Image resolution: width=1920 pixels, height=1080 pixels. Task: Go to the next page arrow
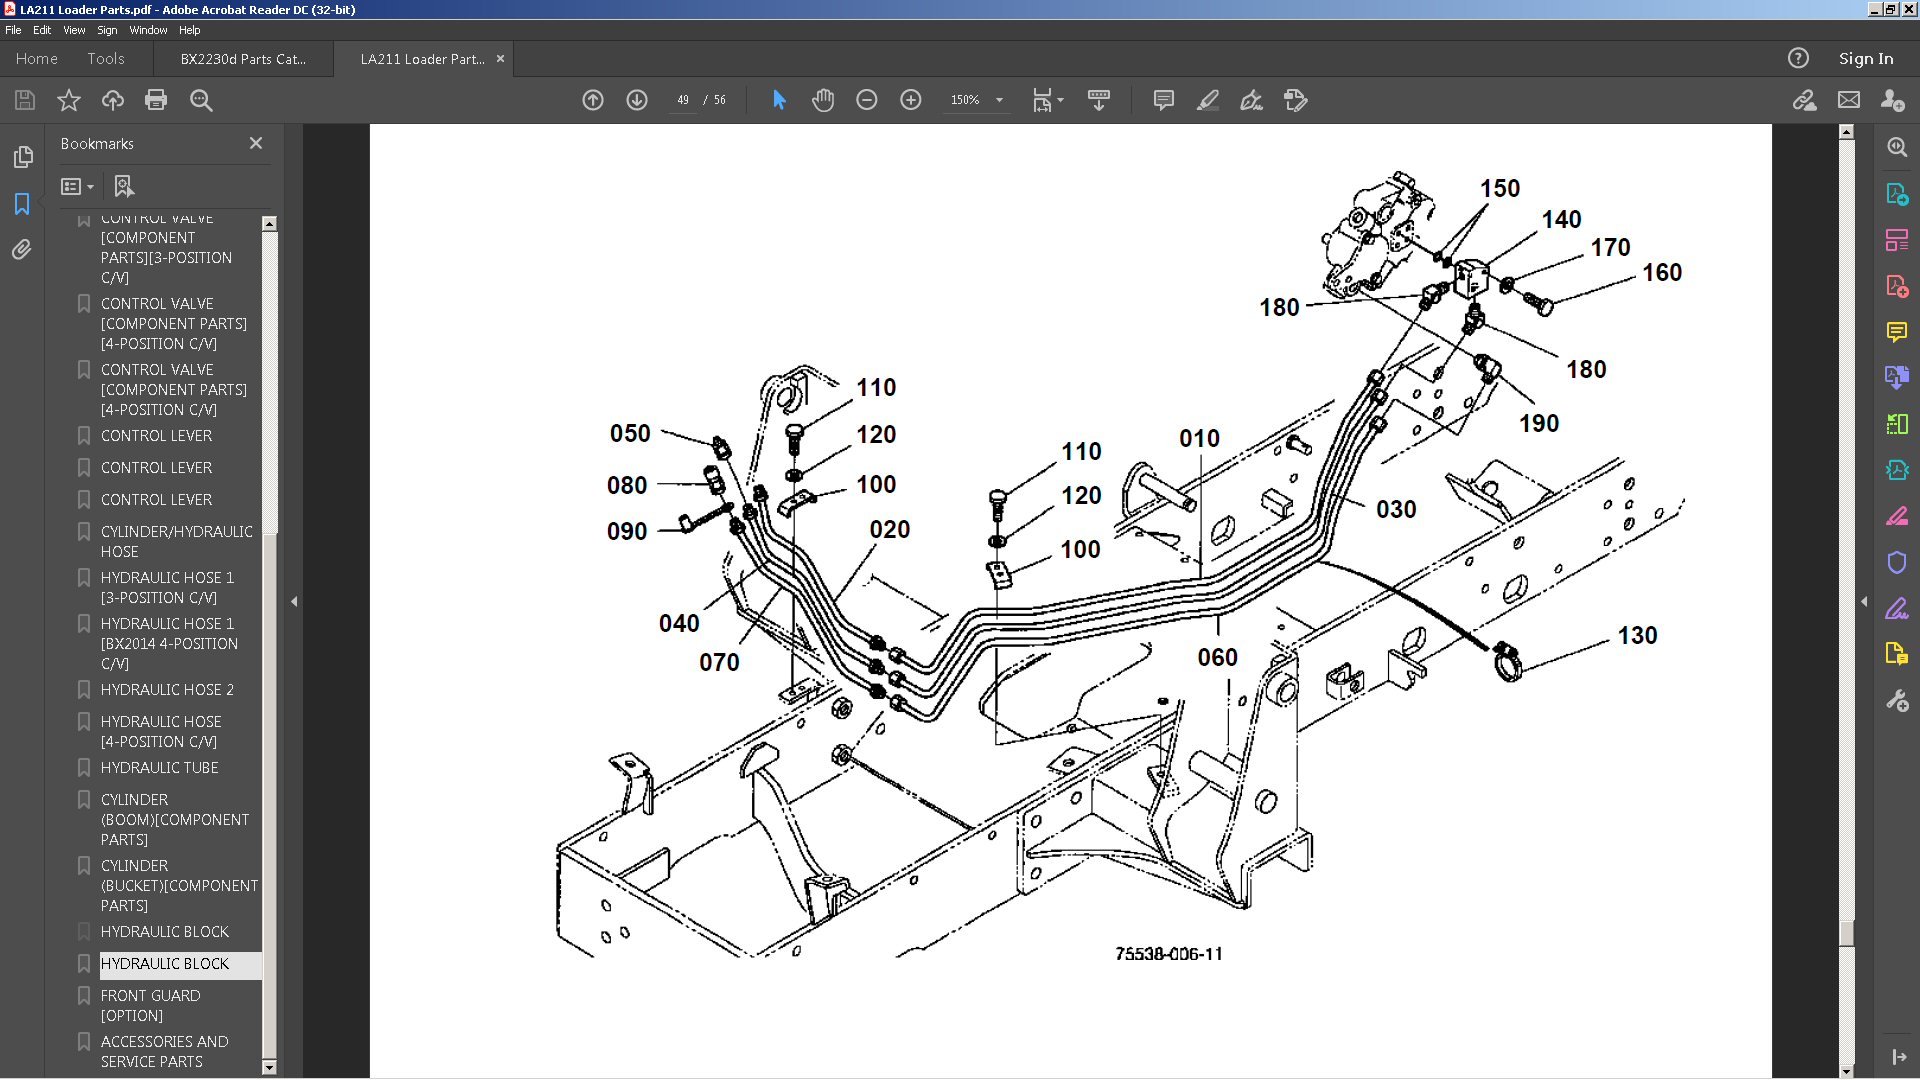[x=637, y=100]
